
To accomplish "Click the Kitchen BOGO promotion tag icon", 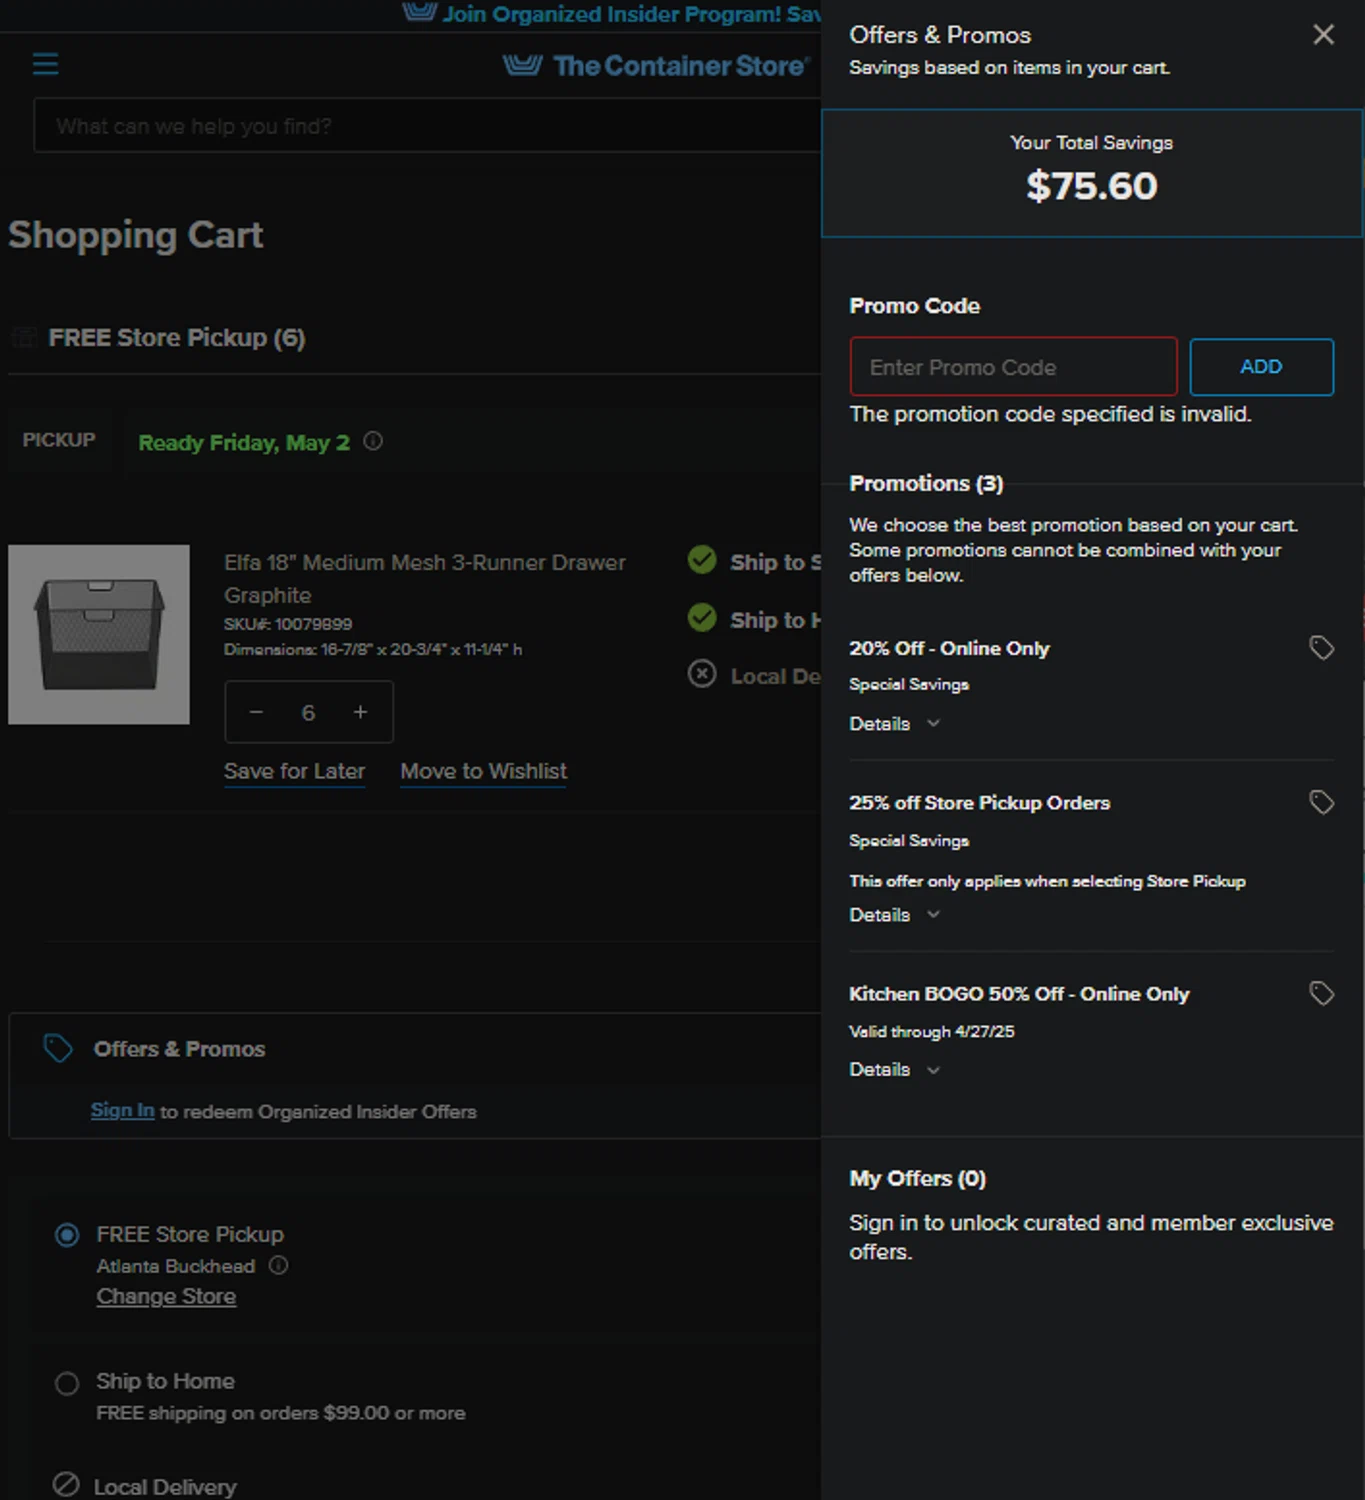I will coord(1321,993).
